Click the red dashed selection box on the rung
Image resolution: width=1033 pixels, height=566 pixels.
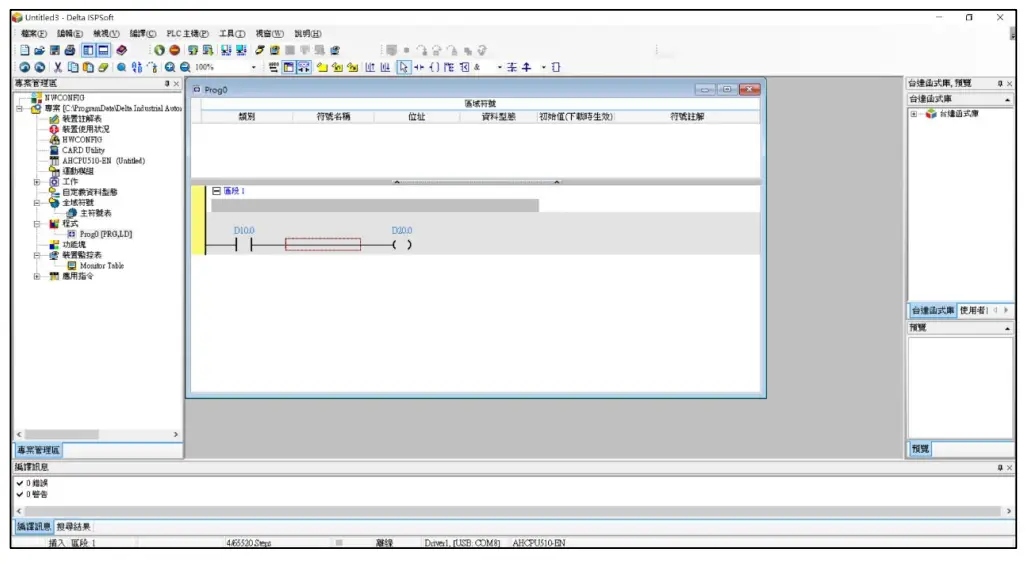tap(323, 244)
